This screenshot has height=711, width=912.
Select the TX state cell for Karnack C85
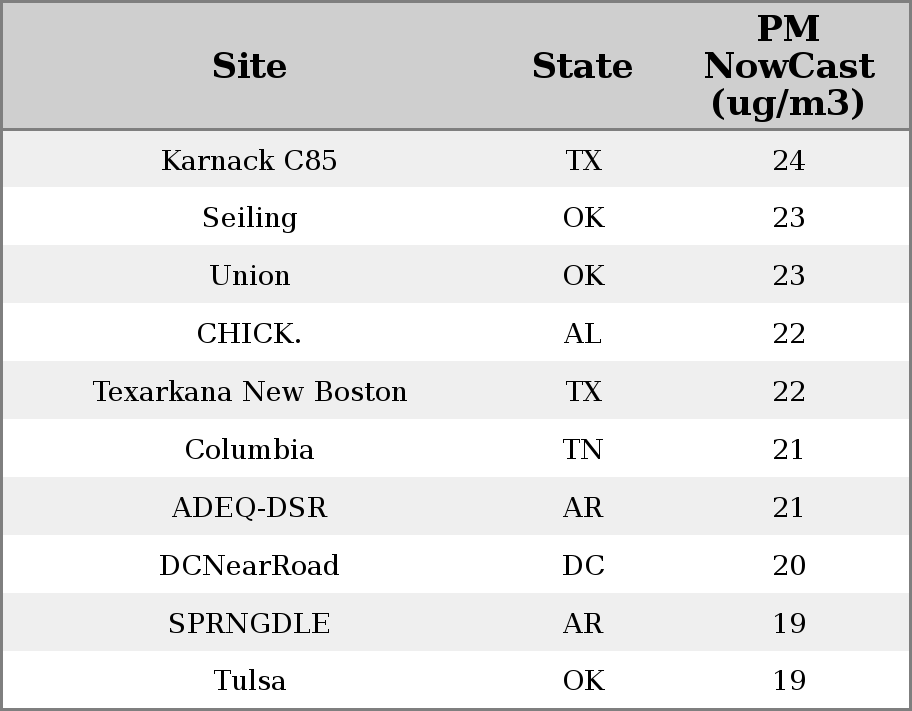(x=583, y=160)
